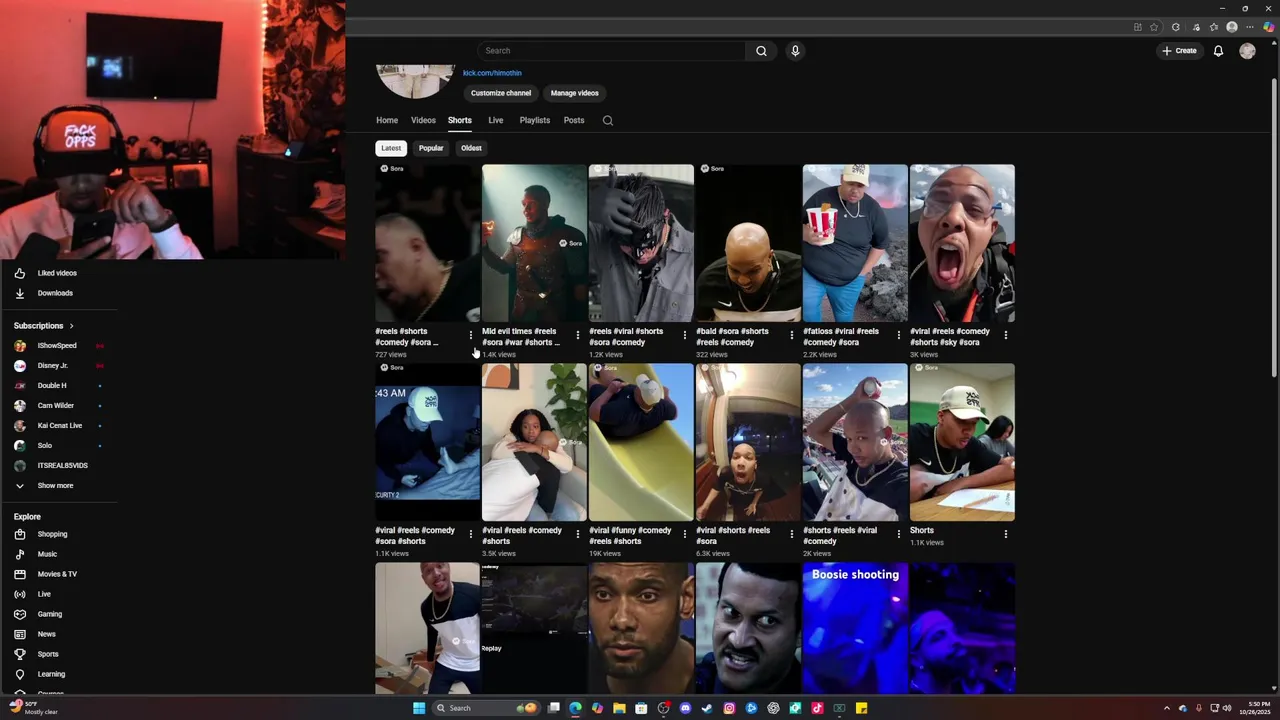Expand the Subscriptions section chevron
The width and height of the screenshot is (1280, 720).
pos(71,326)
